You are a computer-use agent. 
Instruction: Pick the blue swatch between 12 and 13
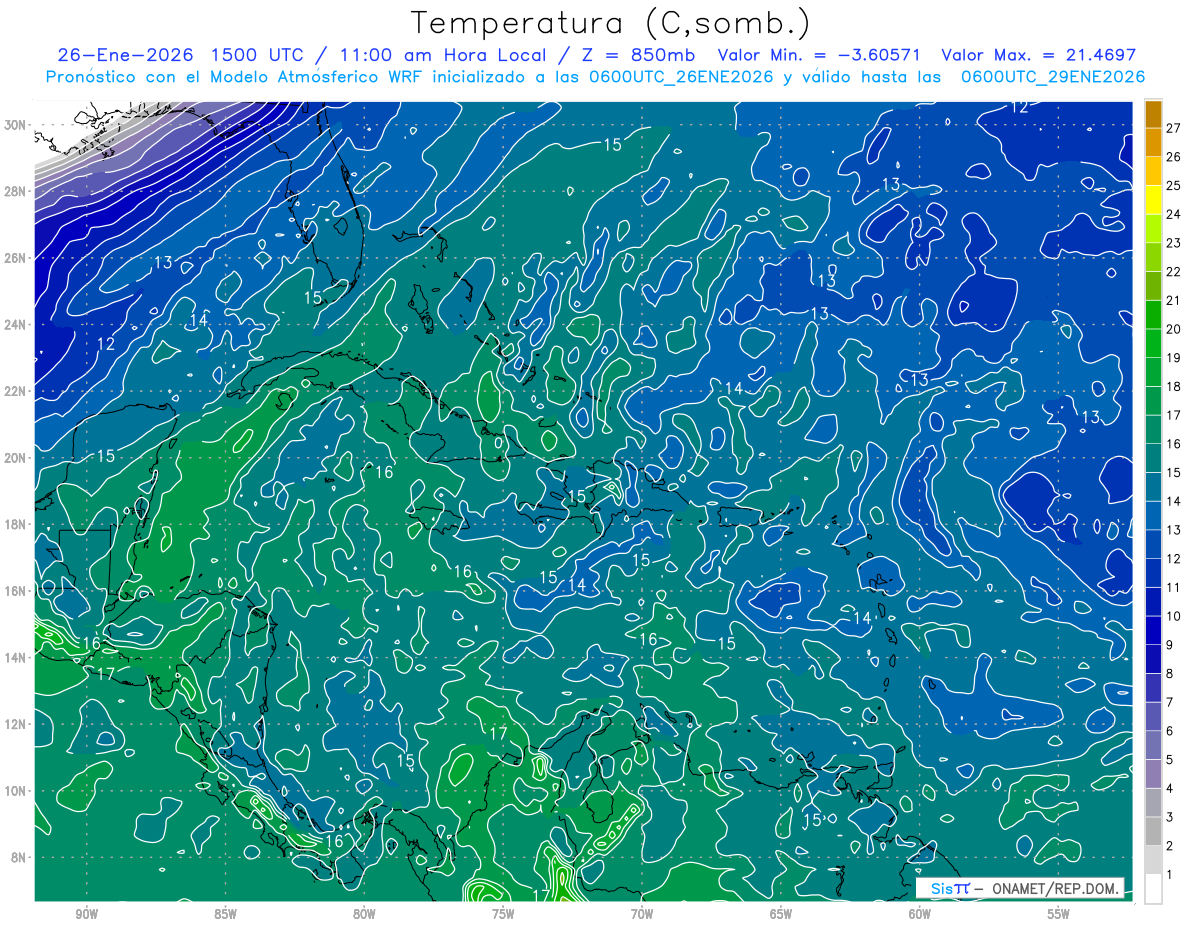1153,545
